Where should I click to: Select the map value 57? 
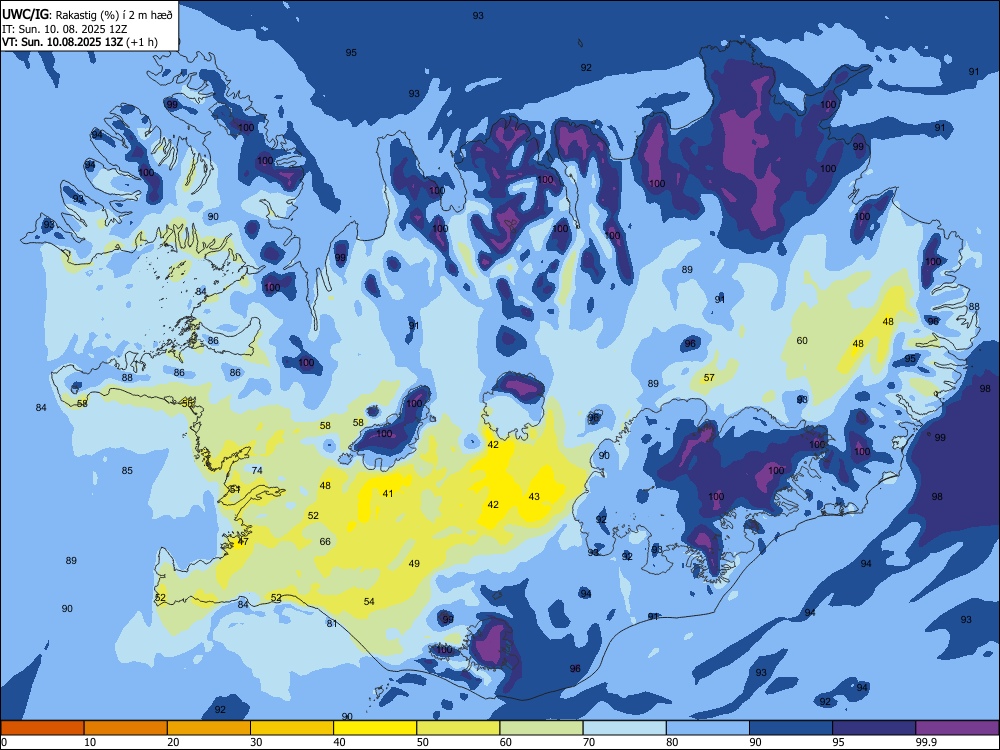(709, 378)
